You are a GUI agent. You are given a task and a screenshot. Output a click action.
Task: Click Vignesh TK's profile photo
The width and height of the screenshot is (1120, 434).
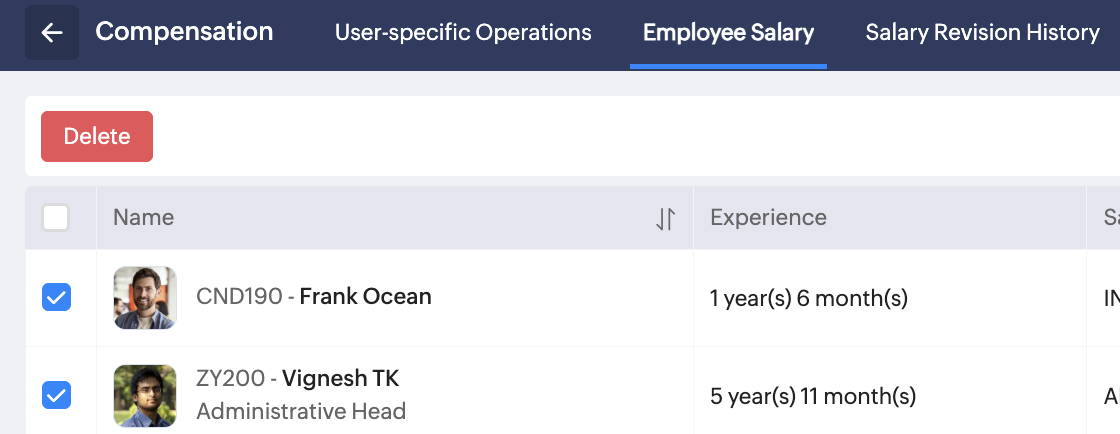[145, 395]
